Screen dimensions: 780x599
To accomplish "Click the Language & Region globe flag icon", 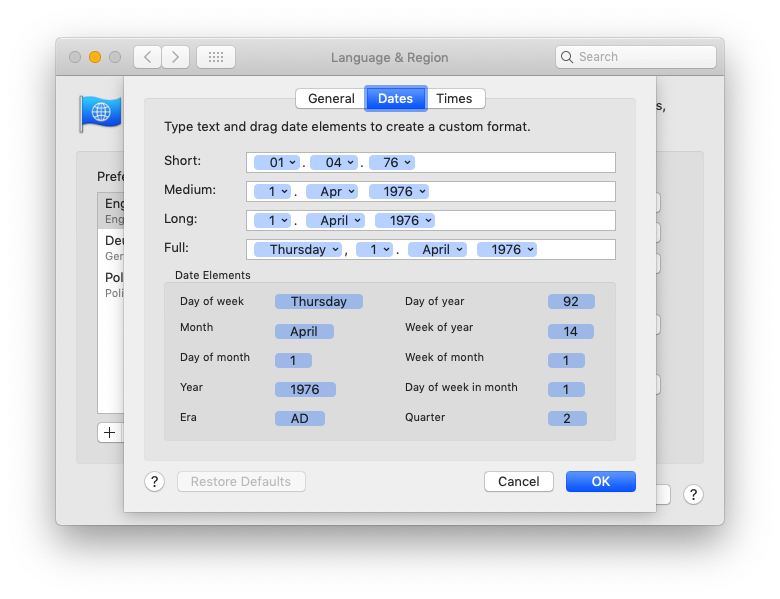I will 100,113.
